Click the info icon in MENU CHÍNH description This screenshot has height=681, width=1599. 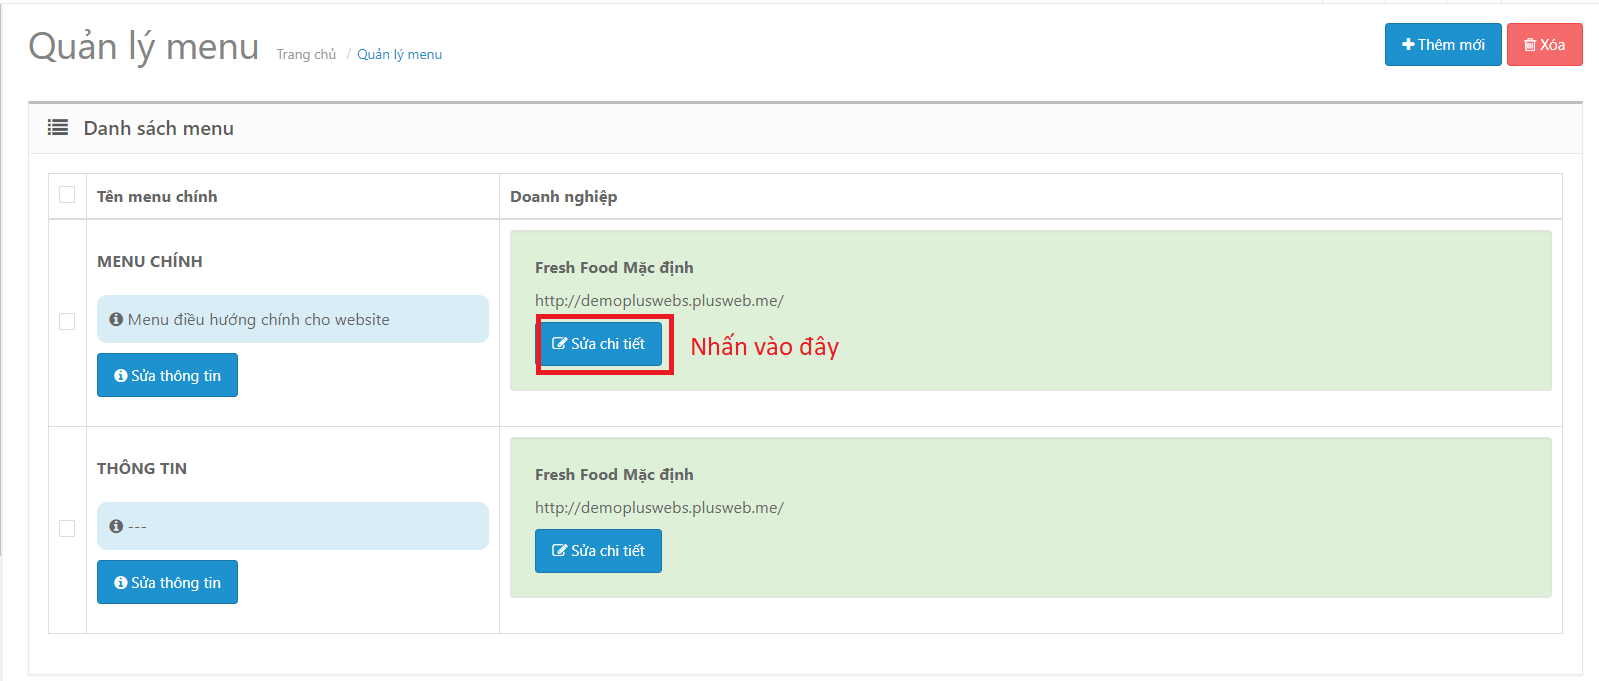(116, 320)
